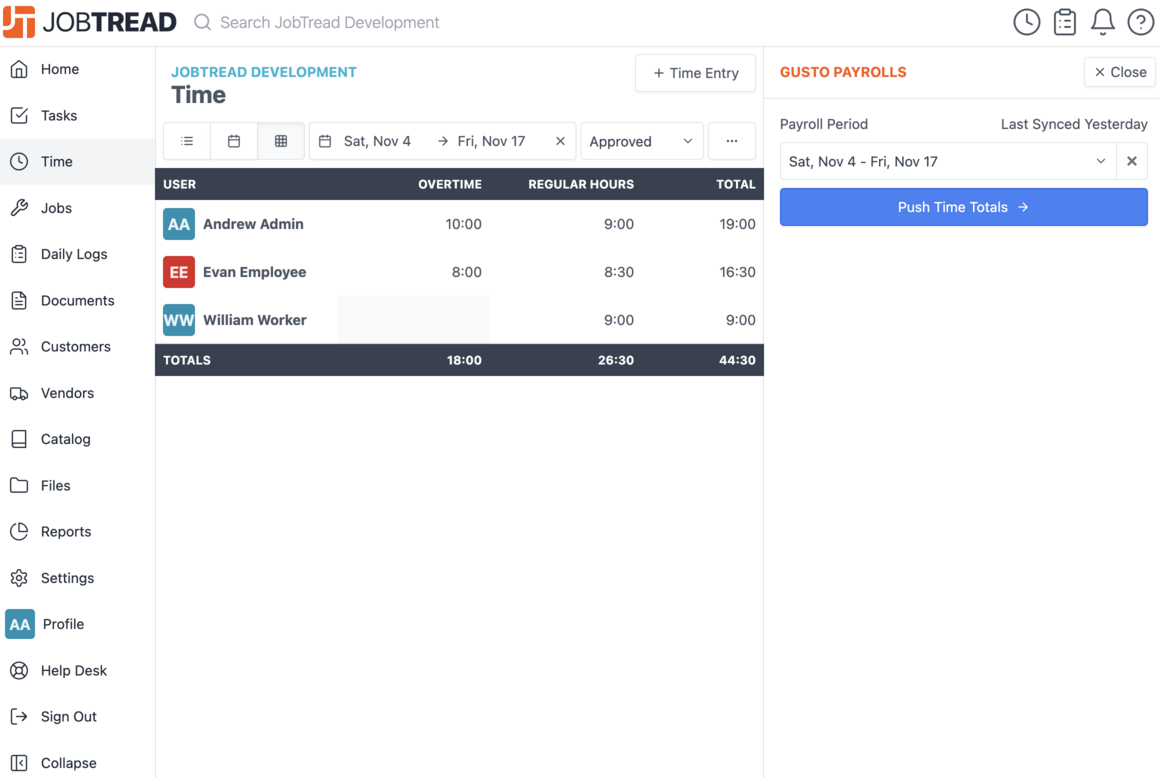Collapse the sidebar
This screenshot has width=1160, height=778.
[77, 762]
